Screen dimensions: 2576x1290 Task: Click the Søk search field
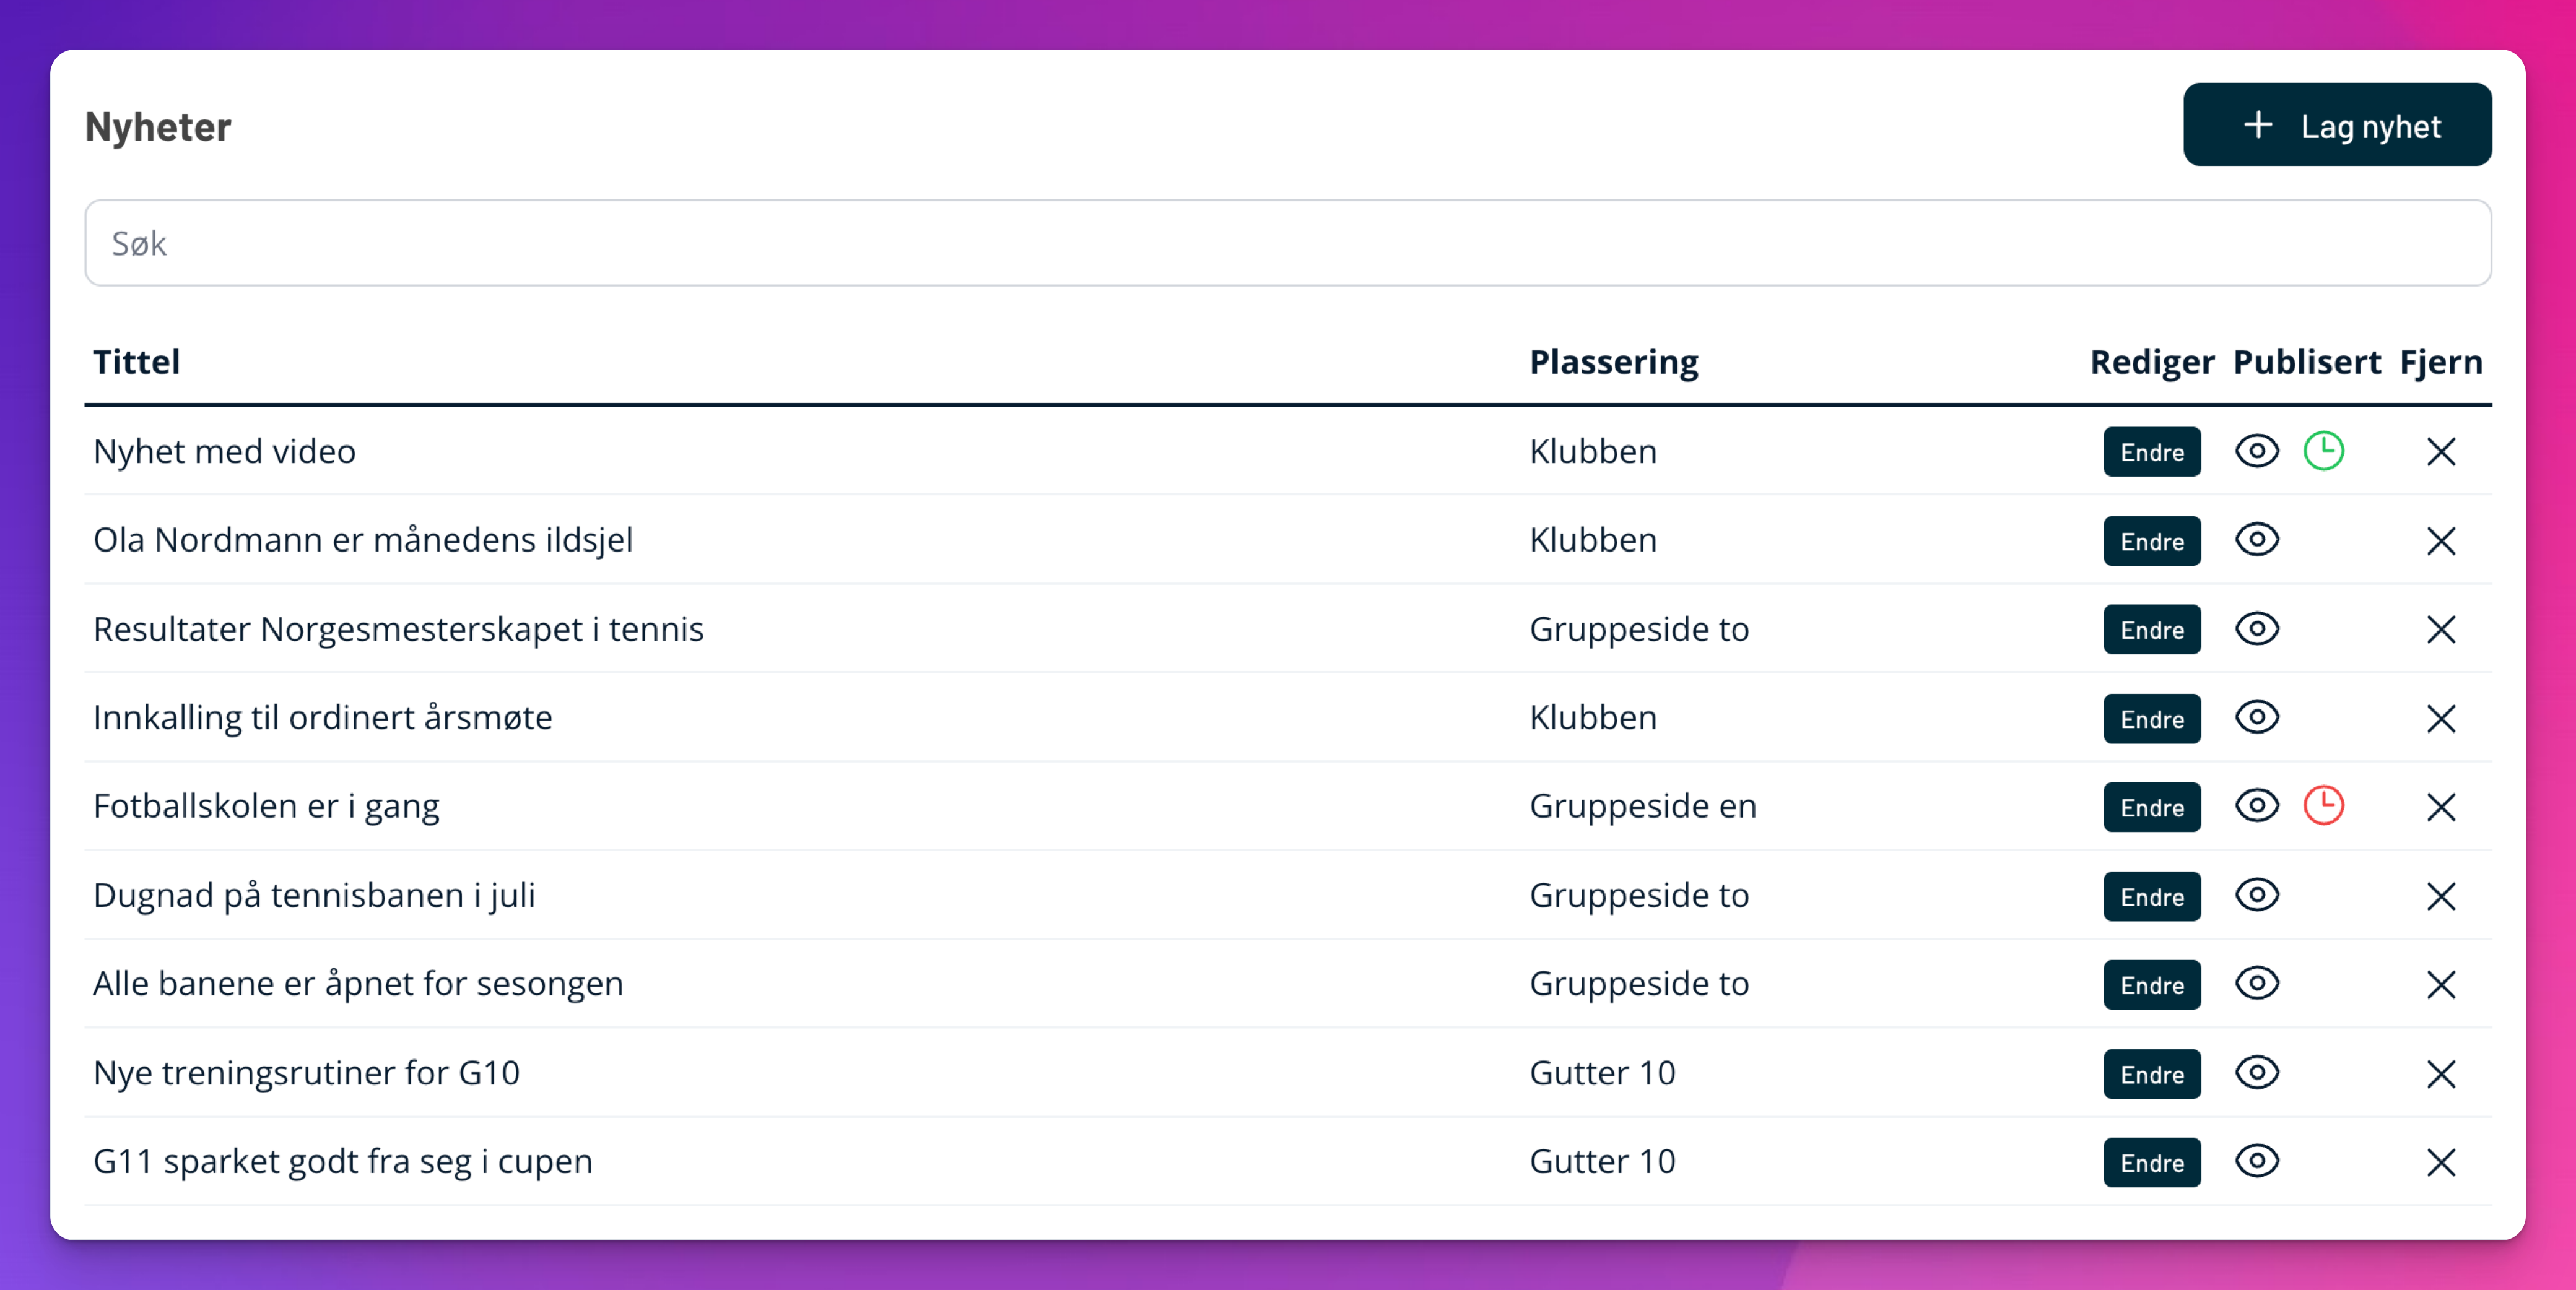tap(1287, 243)
